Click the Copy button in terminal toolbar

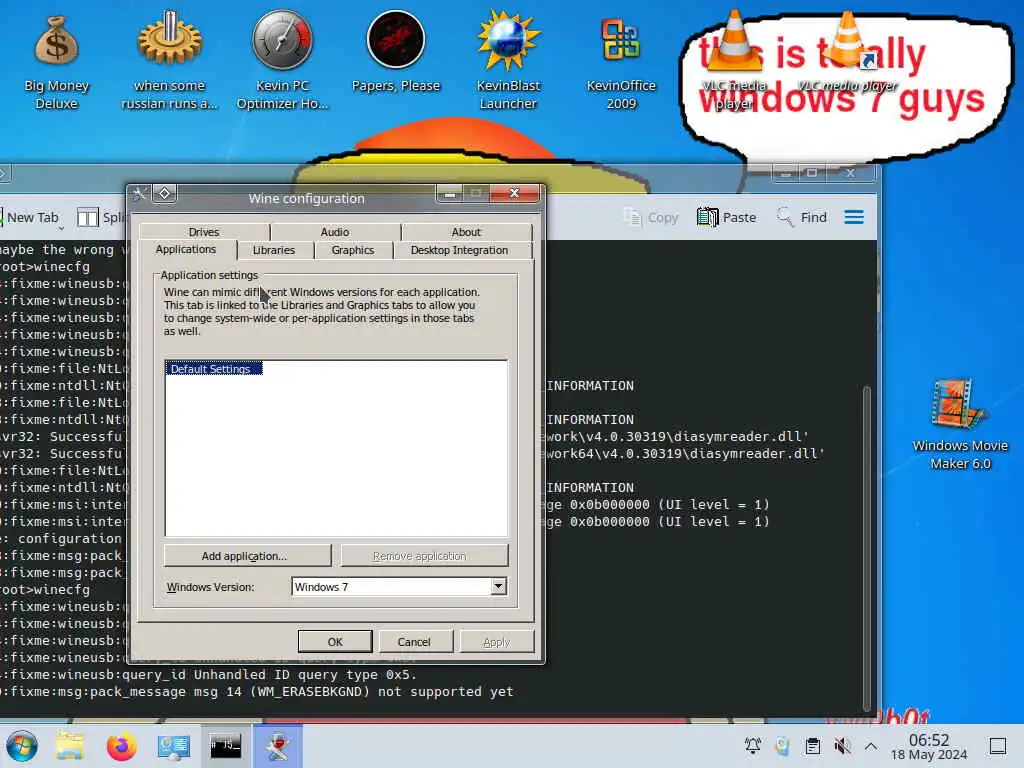pyautogui.click(x=651, y=217)
